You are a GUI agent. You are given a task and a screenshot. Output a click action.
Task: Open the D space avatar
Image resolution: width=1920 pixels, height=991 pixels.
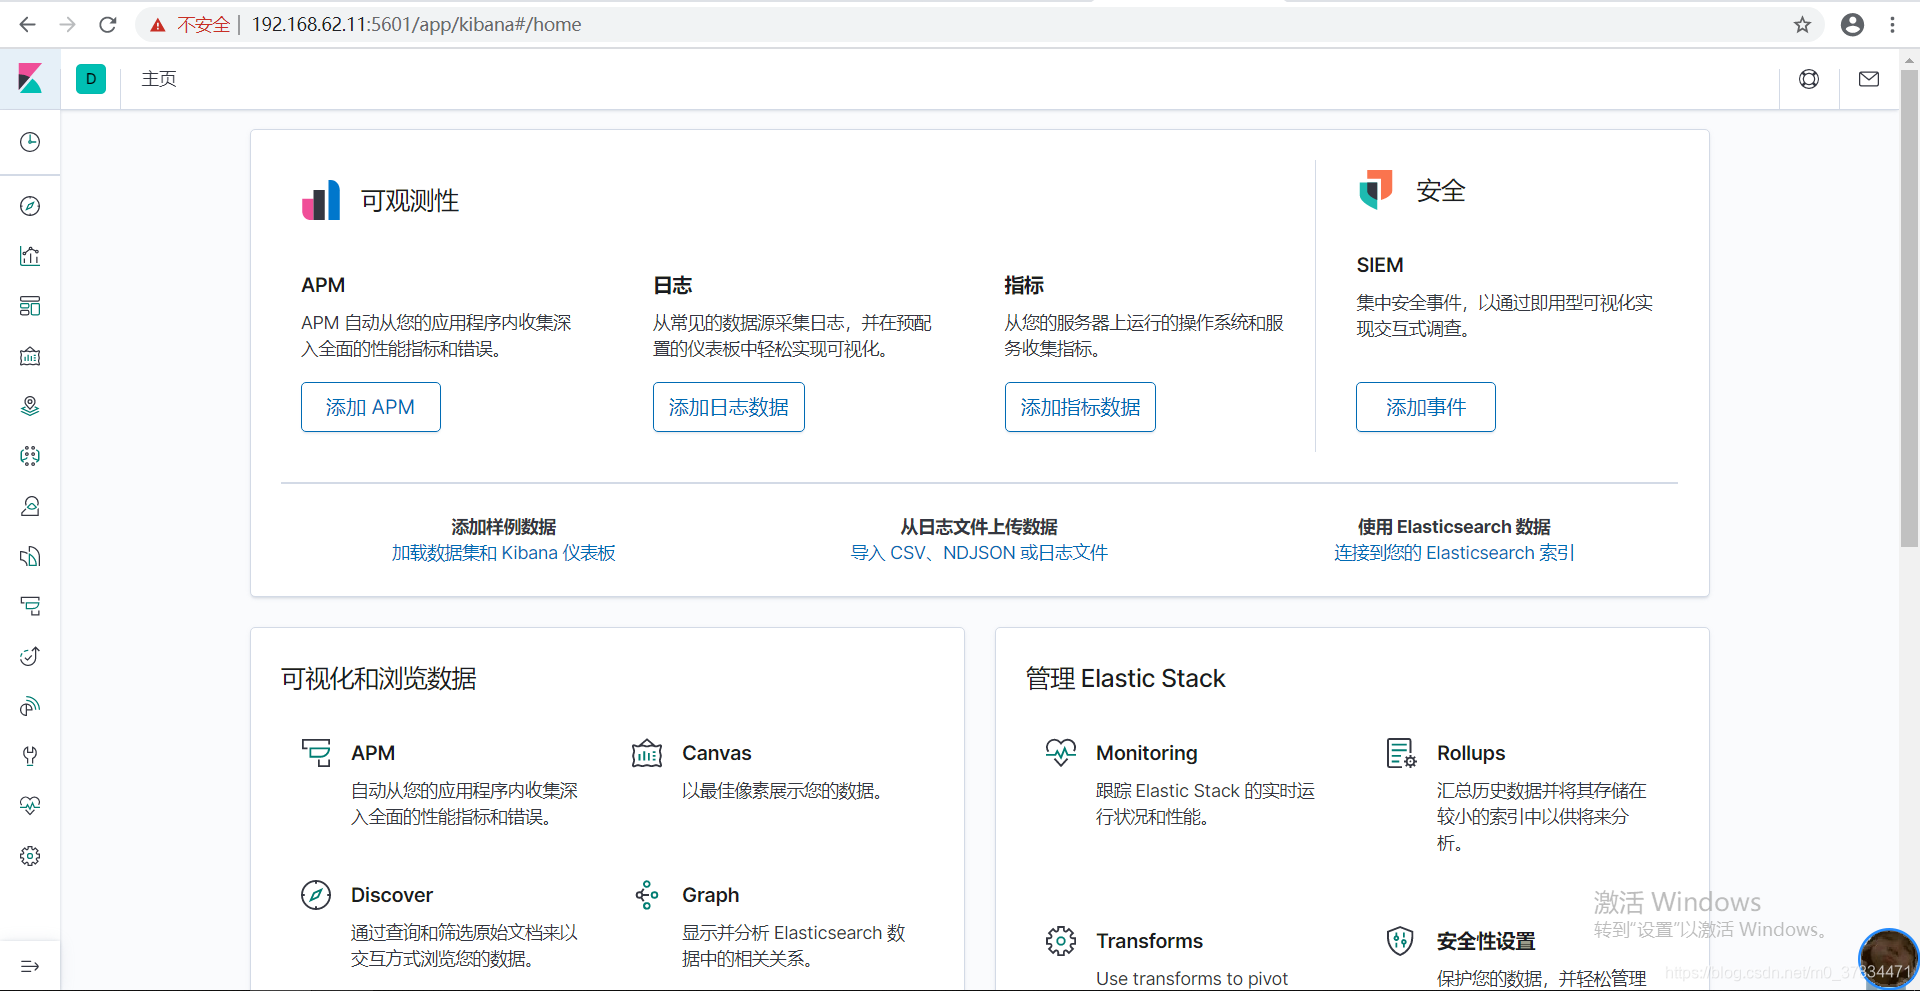pos(91,79)
